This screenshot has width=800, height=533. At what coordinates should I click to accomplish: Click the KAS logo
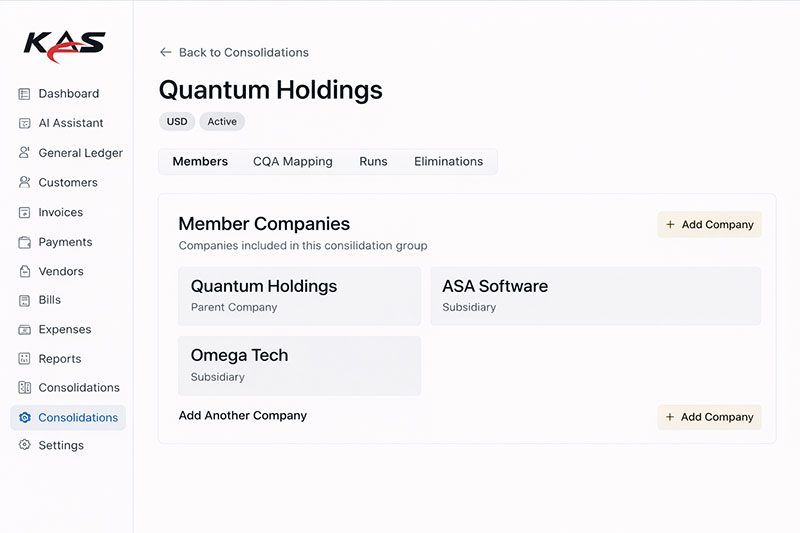tap(64, 45)
